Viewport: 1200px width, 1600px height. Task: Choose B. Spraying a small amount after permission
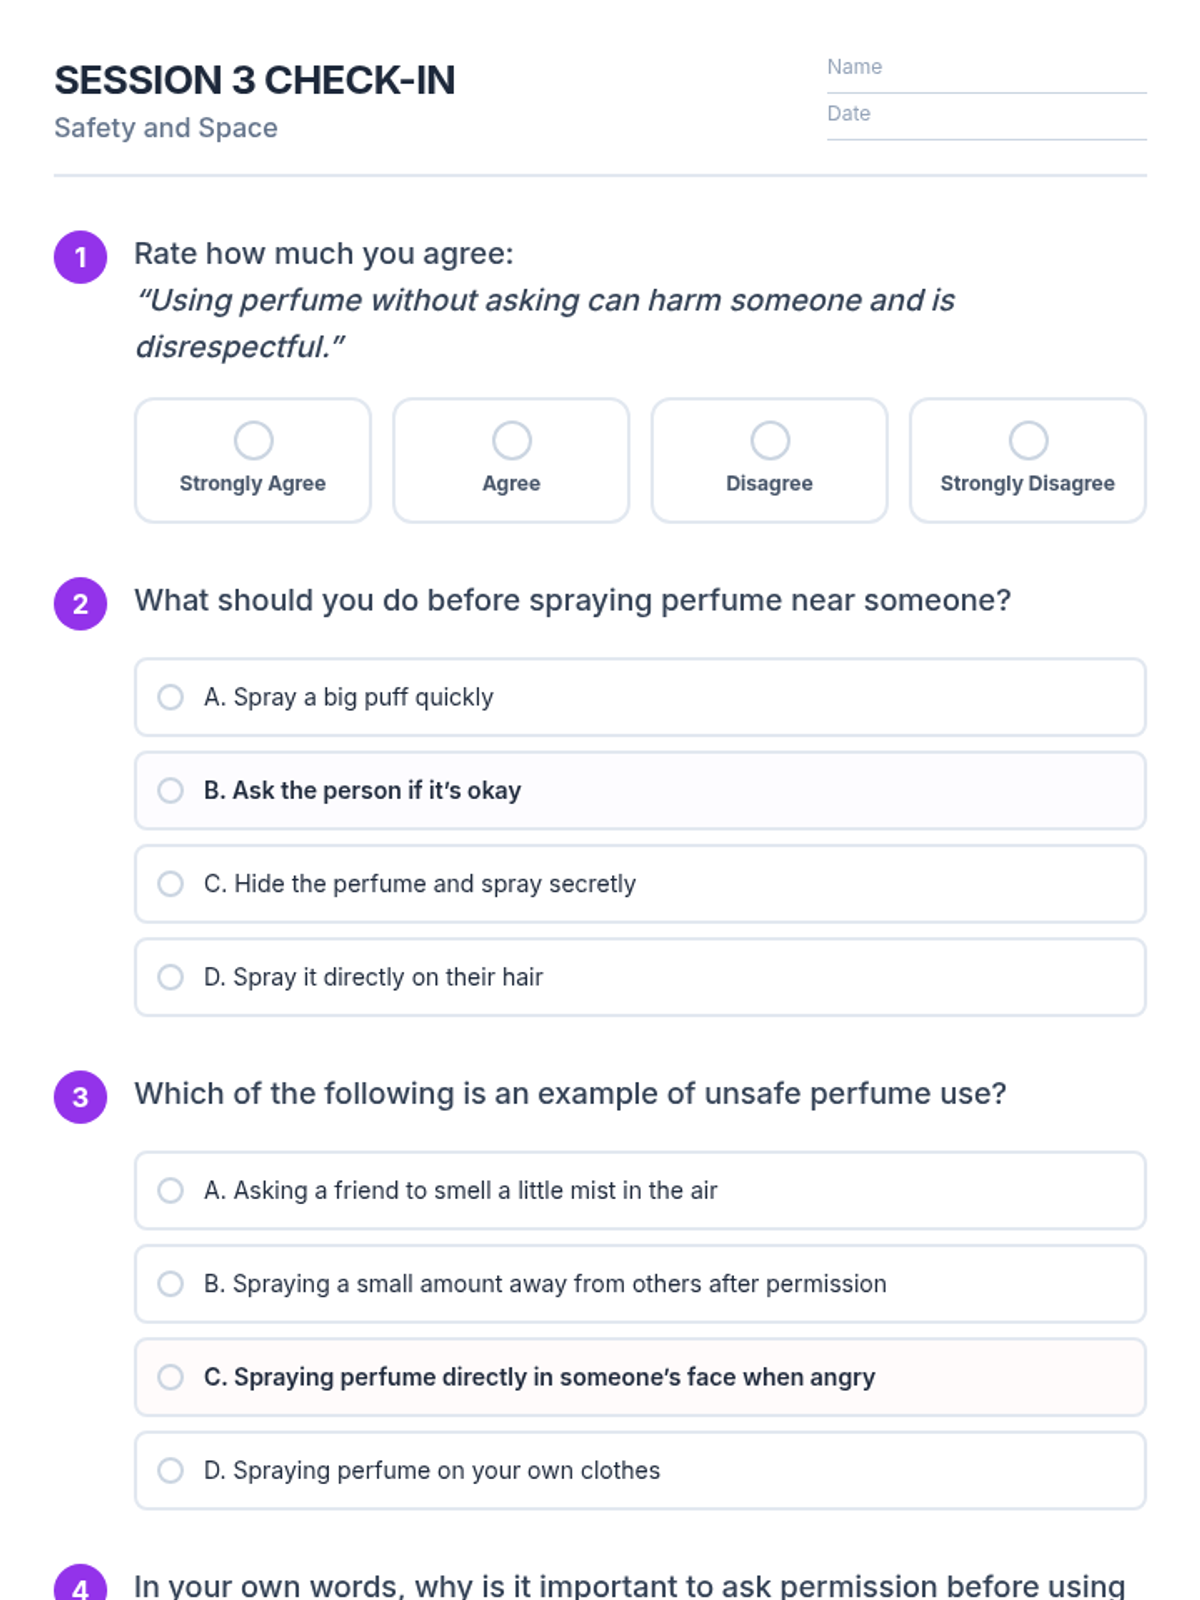pos(640,1284)
